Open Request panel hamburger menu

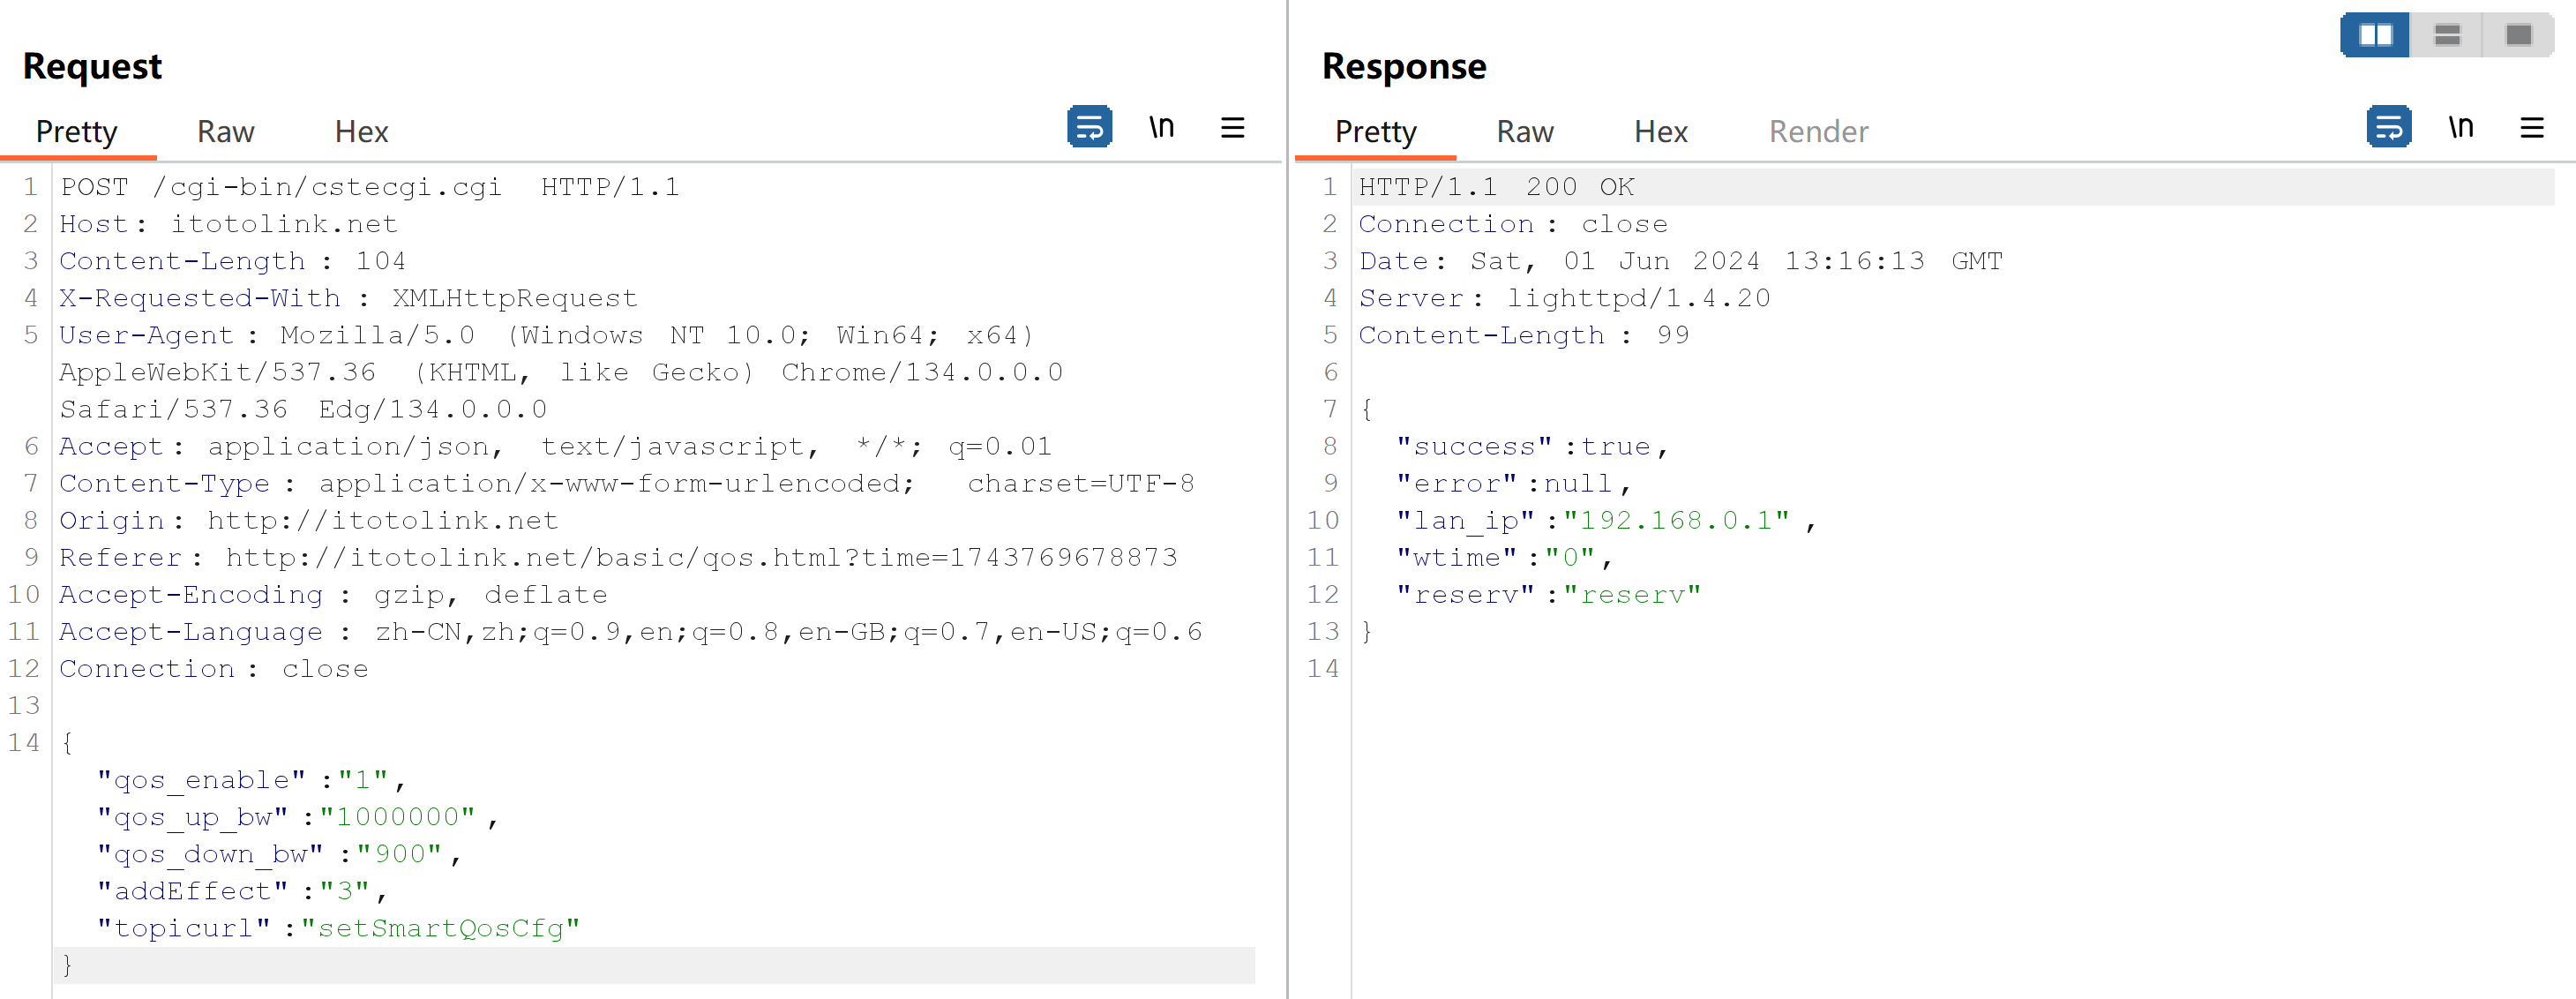1232,127
